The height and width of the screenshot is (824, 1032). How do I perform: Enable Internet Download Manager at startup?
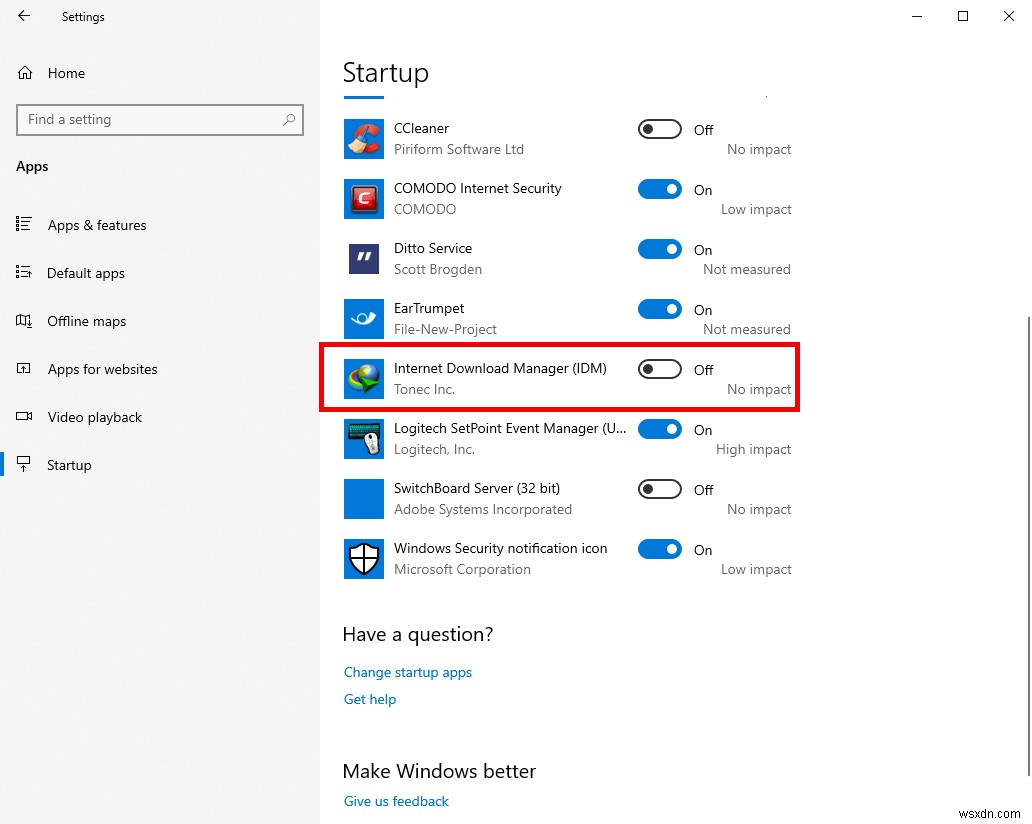pyautogui.click(x=658, y=369)
